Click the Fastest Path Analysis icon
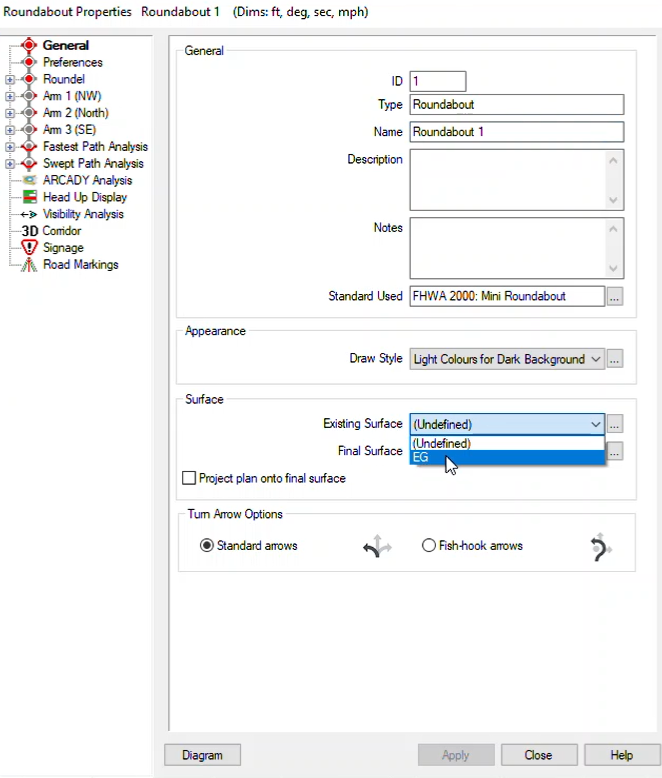This screenshot has height=778, width=662. click(29, 146)
